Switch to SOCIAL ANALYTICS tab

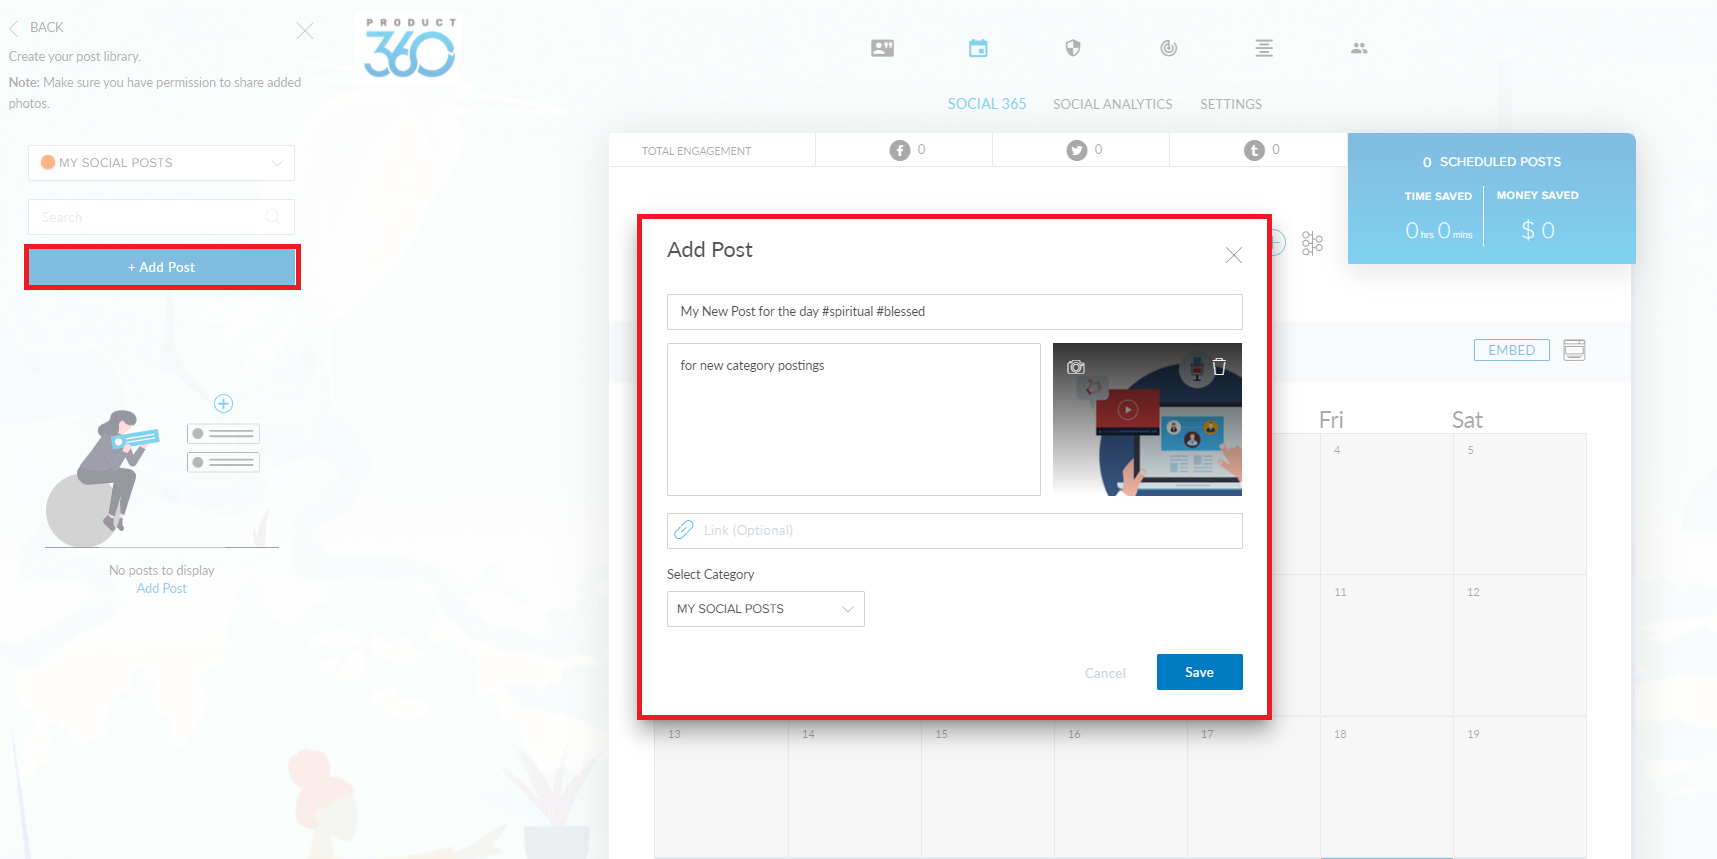pos(1112,104)
